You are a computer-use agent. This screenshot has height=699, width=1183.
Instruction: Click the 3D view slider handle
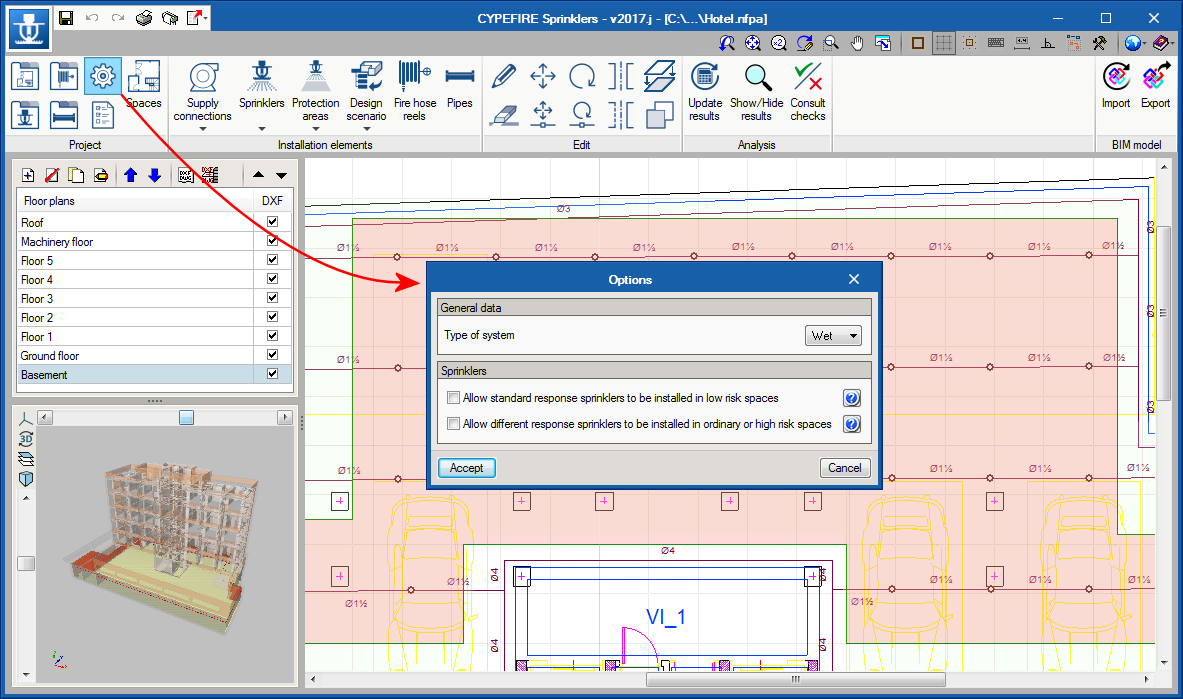pos(186,417)
